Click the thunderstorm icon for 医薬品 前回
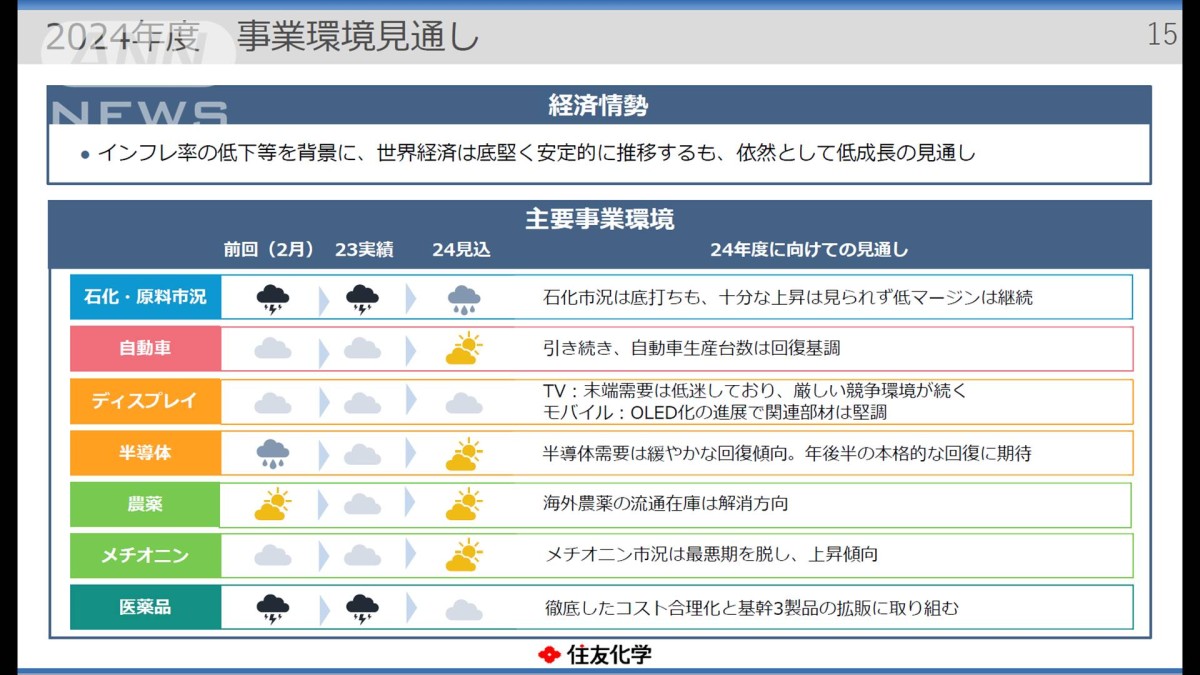Image resolution: width=1200 pixels, height=675 pixels. point(273,609)
